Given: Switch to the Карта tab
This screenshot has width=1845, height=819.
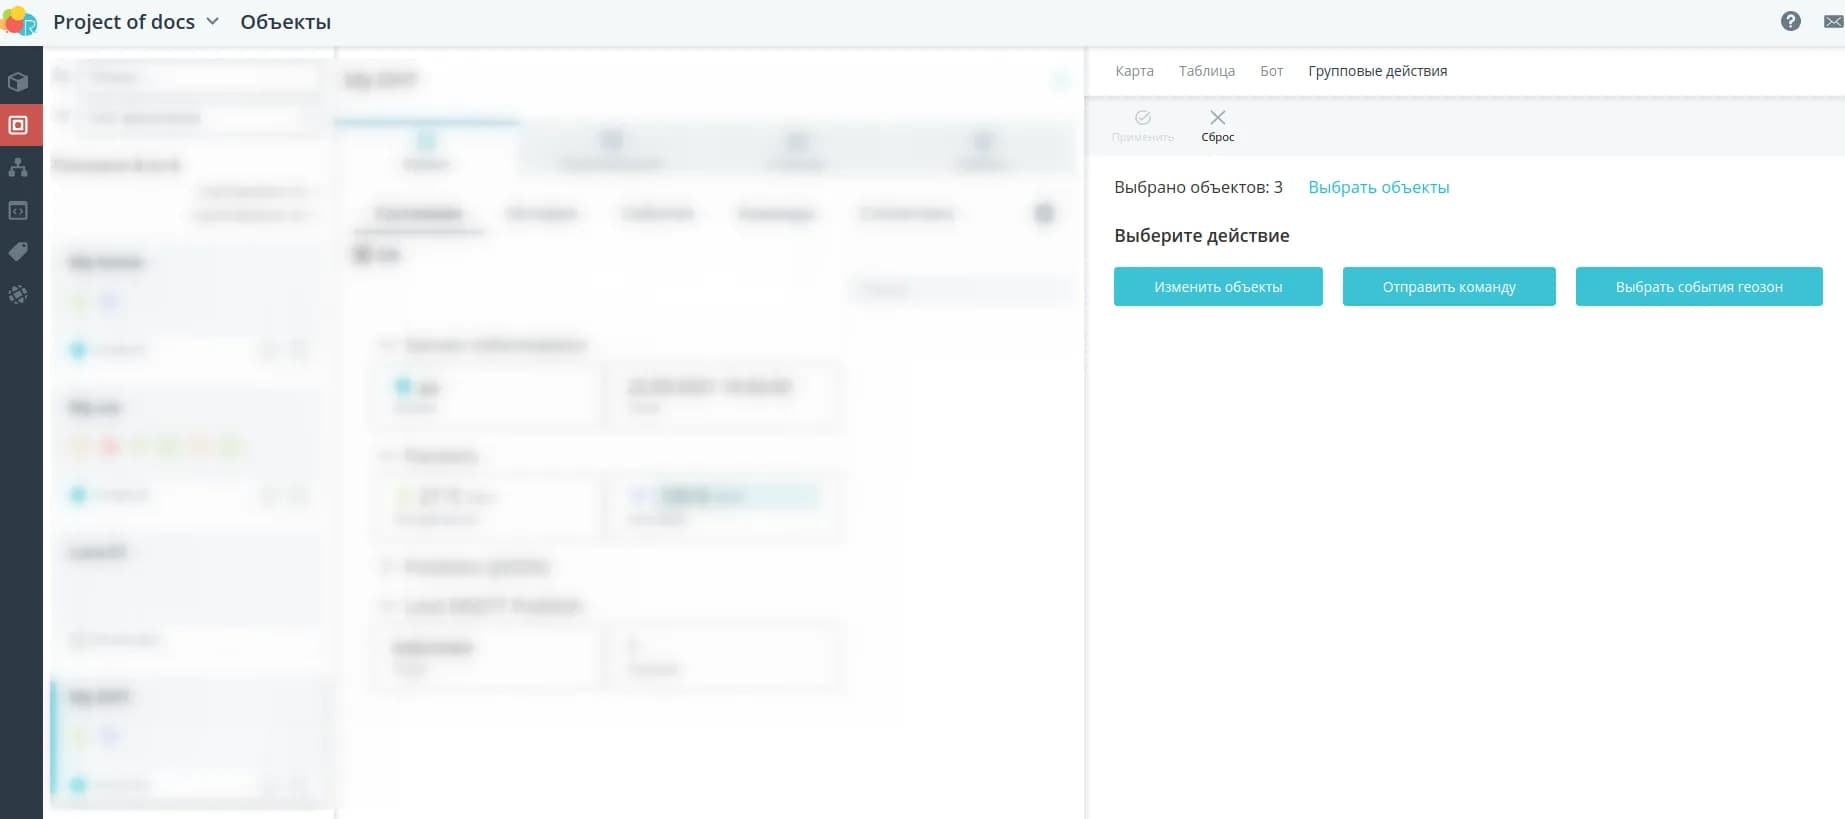Looking at the screenshot, I should (x=1134, y=71).
